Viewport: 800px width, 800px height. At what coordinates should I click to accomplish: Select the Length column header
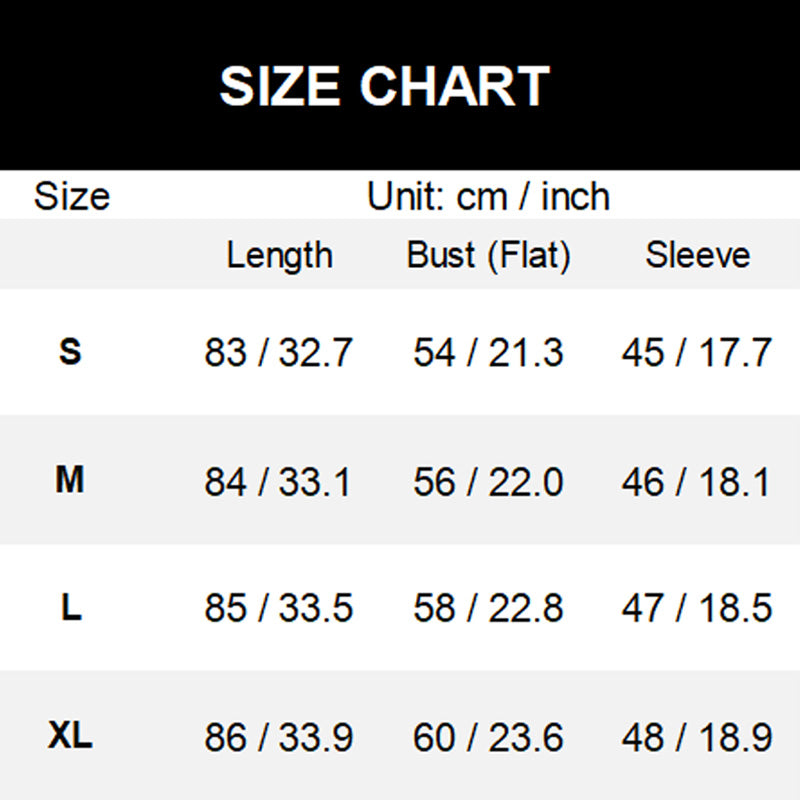click(279, 255)
